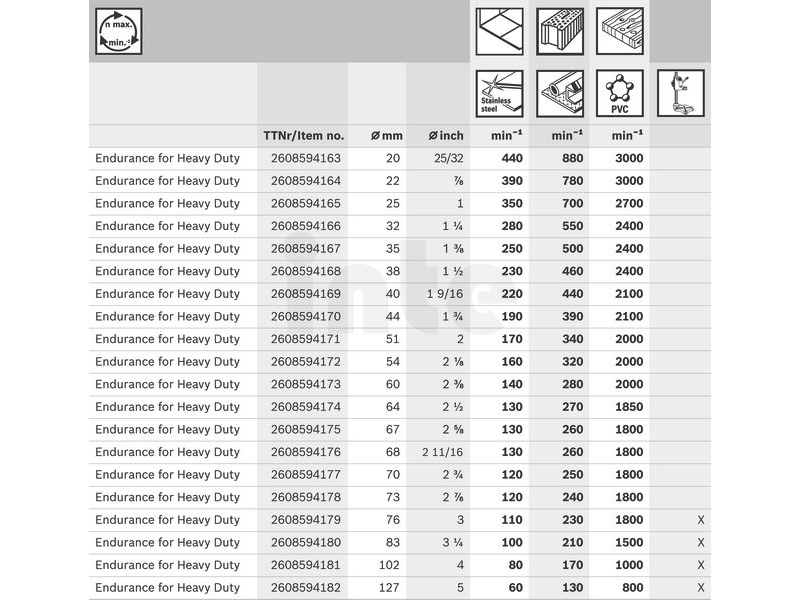The image size is (800, 600).
Task: Click the TTNr/Item no. column header
Action: click(x=303, y=136)
